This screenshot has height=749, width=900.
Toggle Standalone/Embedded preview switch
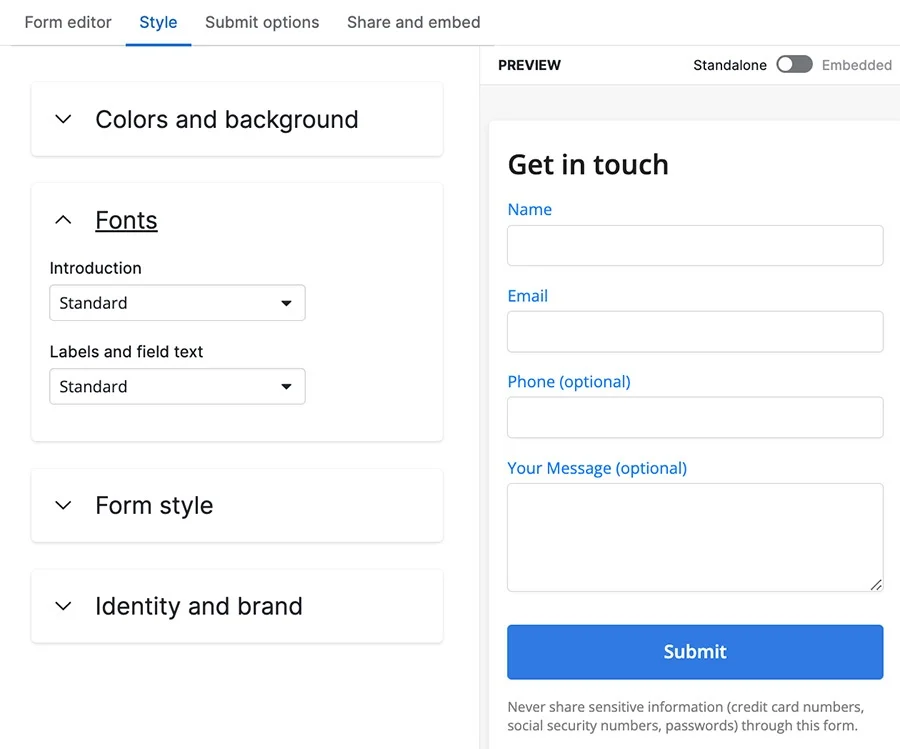tap(794, 64)
